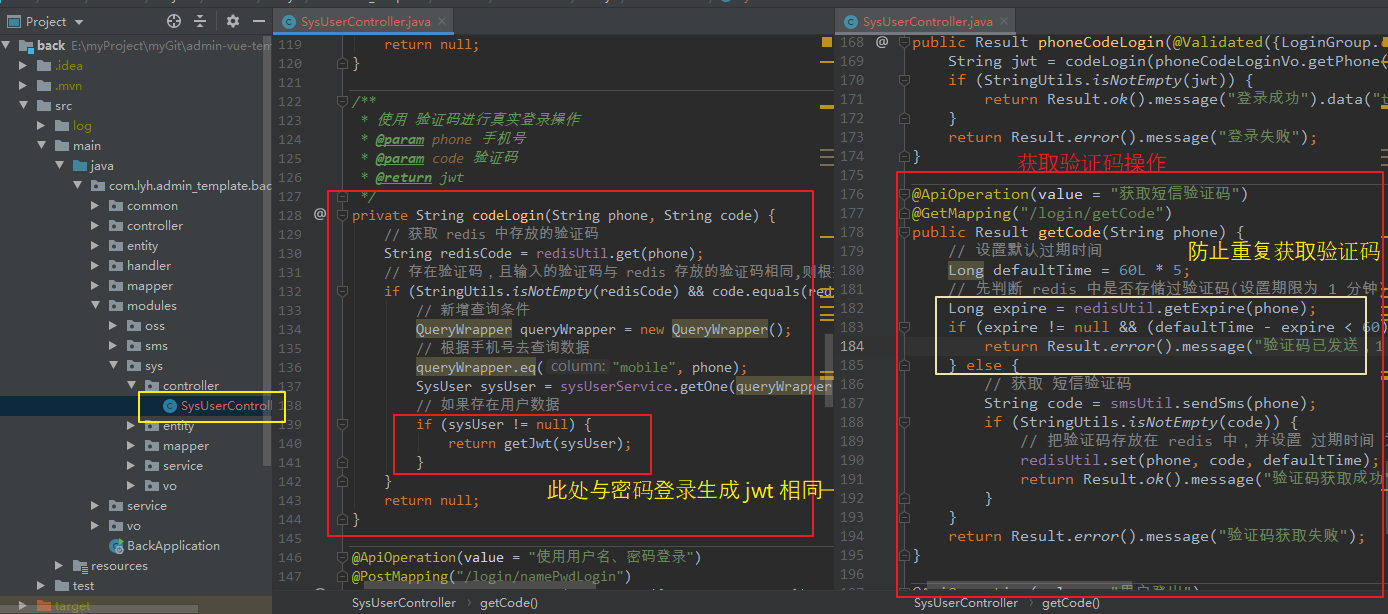Click the oss package folder icon
The width and height of the screenshot is (1388, 614).
click(134, 326)
